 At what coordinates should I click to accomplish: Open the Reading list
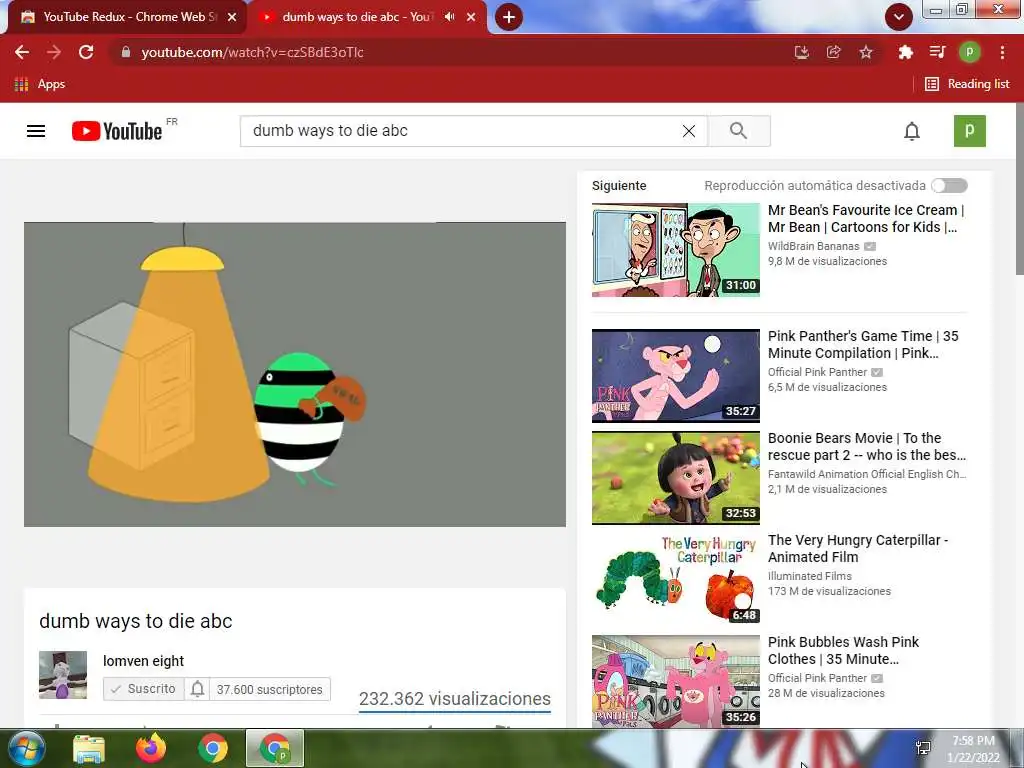[967, 84]
